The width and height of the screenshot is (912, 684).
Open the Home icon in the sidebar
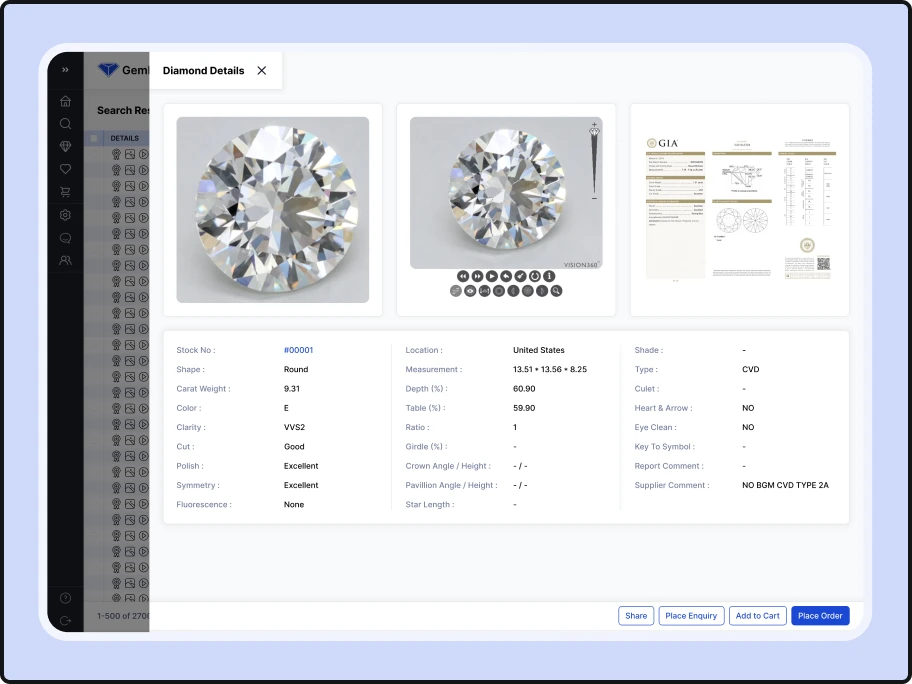(x=65, y=101)
